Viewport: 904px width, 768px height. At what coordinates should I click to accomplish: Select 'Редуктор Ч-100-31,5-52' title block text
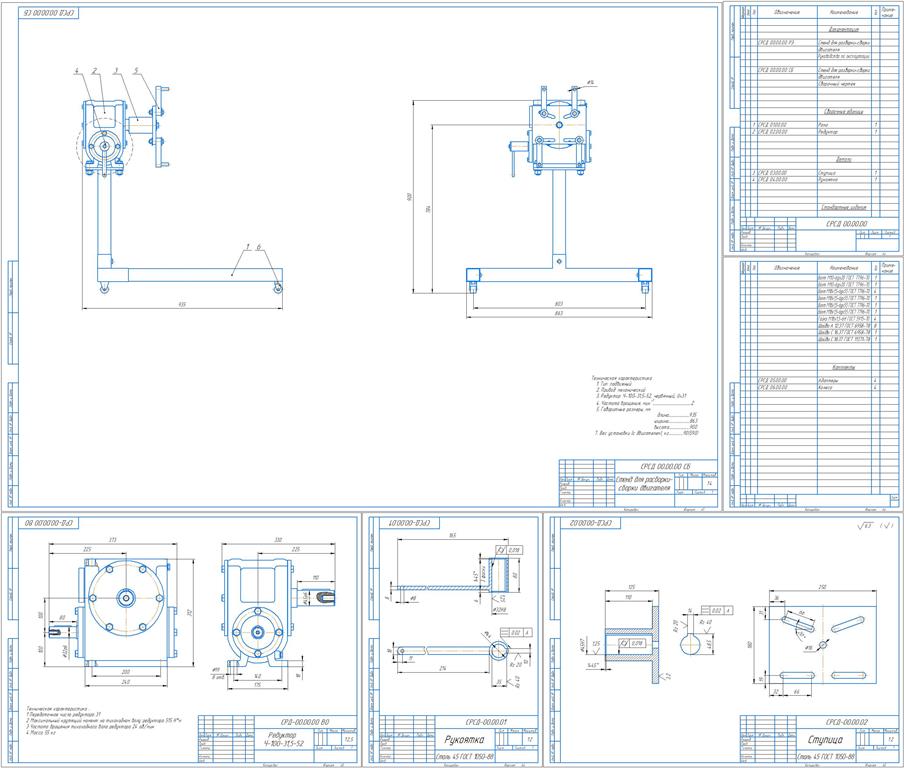click(283, 740)
